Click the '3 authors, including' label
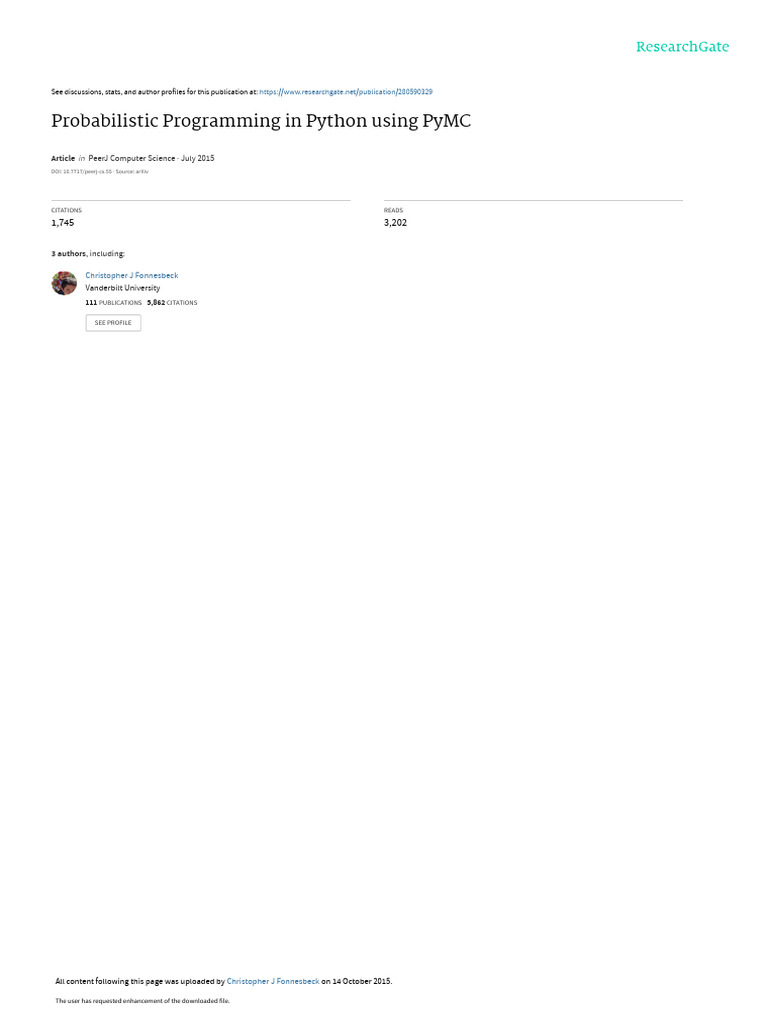768x1024 pixels. [x=88, y=253]
